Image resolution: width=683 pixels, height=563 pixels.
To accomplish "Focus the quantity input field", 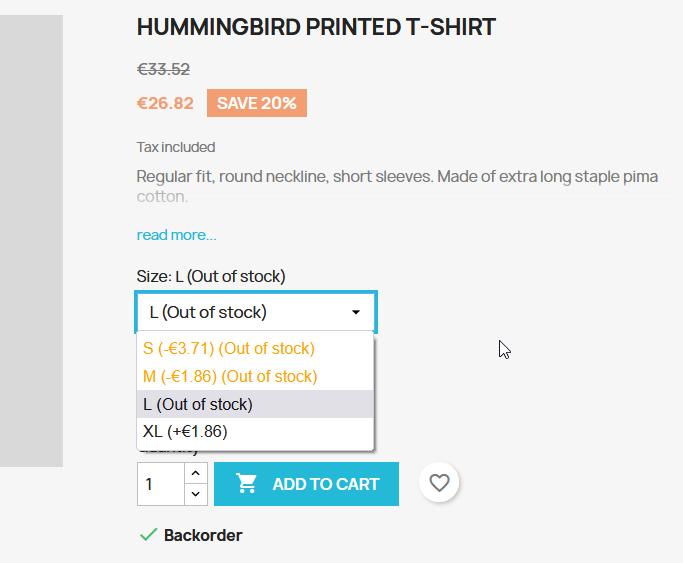I will [160, 484].
